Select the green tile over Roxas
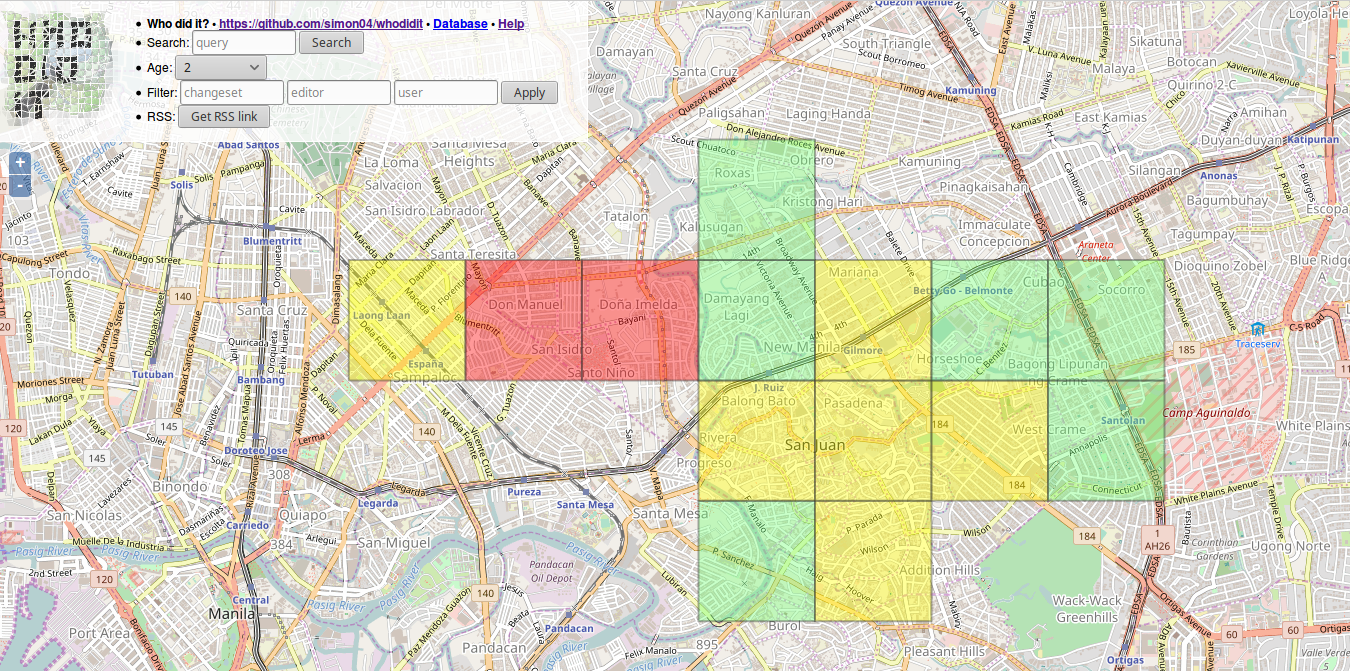The width and height of the screenshot is (1350, 671). 757,200
